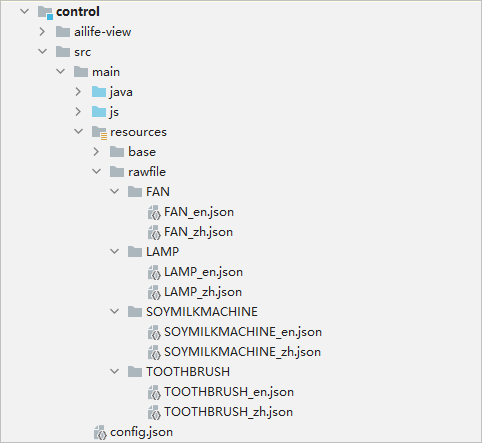Viewport: 482px width, 443px height.
Task: Select the LAMP_en.json file
Action: pyautogui.click(x=203, y=272)
